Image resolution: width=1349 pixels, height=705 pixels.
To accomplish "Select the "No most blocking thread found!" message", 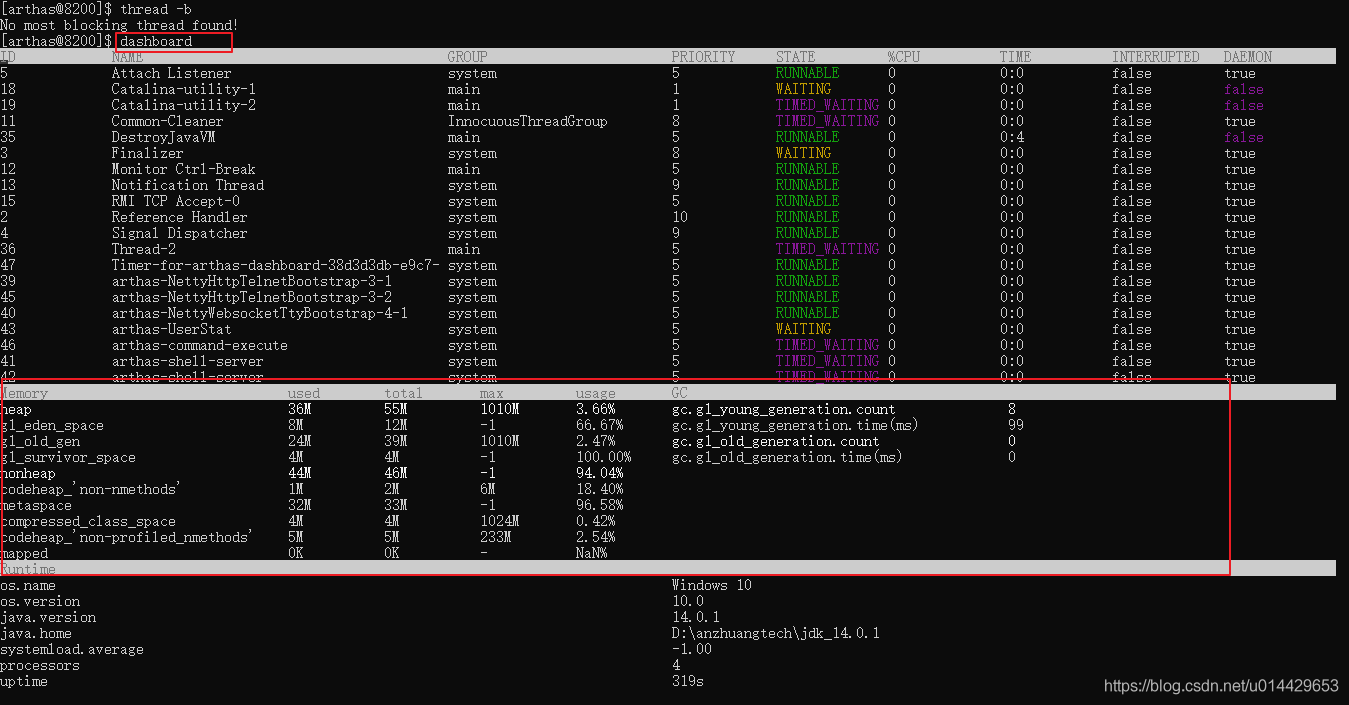I will coord(120,25).
